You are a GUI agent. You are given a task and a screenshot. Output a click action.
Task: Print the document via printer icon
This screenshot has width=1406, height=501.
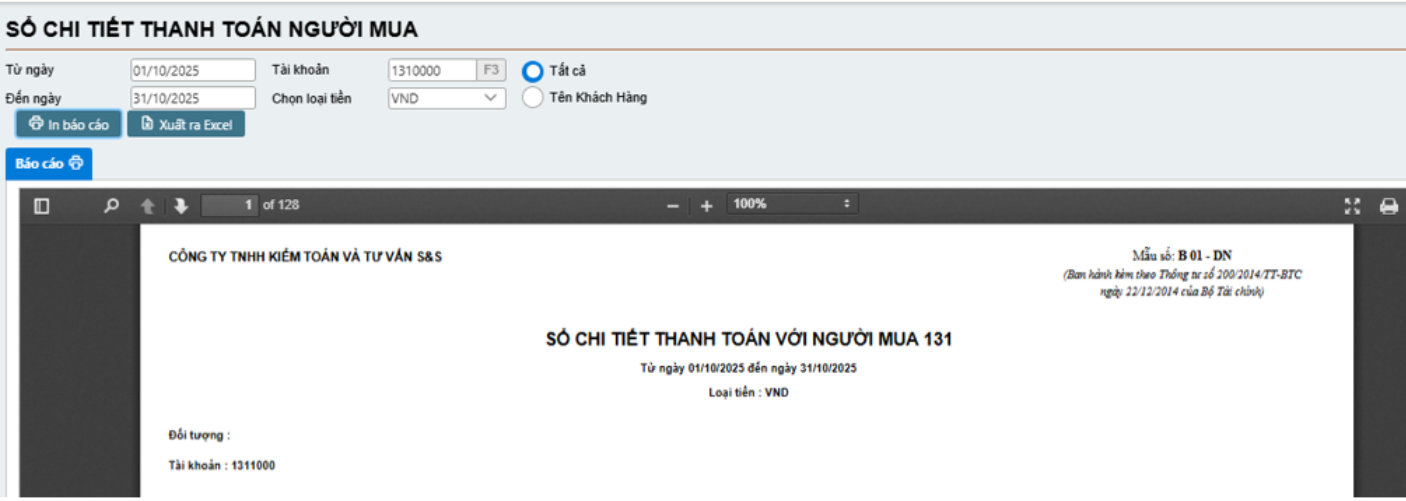click(1388, 206)
